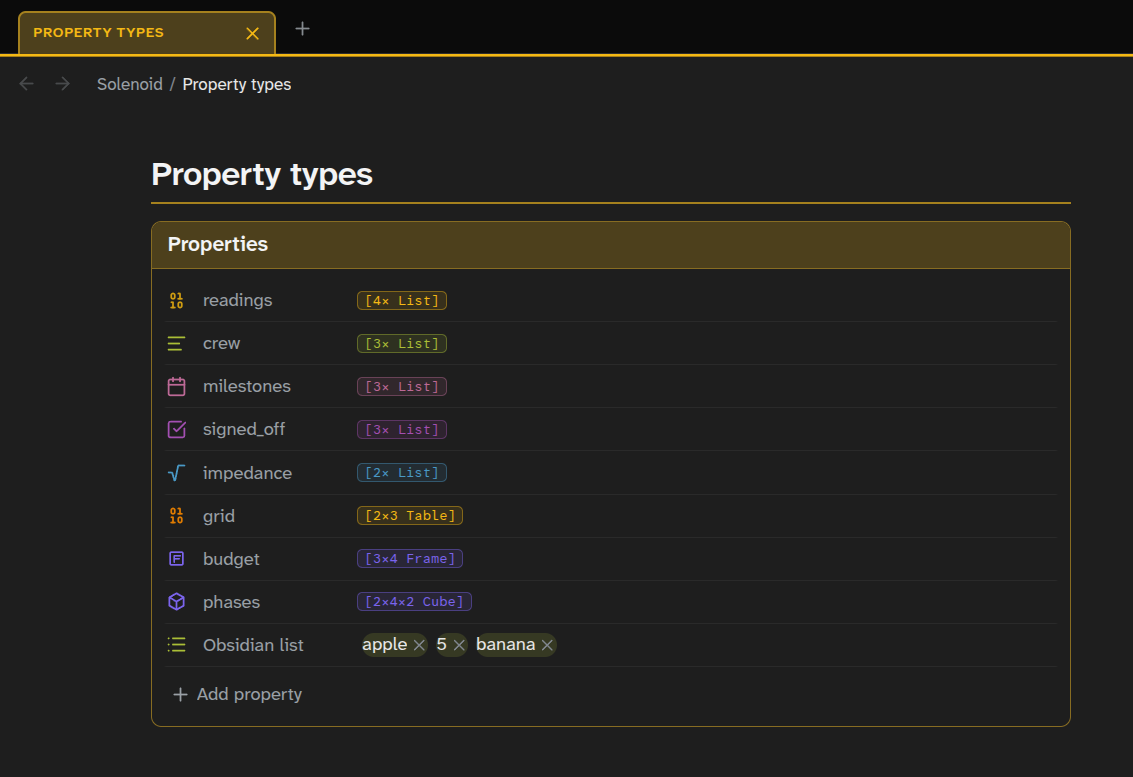
Task: Open the [4× List] value for readings
Action: (x=402, y=301)
